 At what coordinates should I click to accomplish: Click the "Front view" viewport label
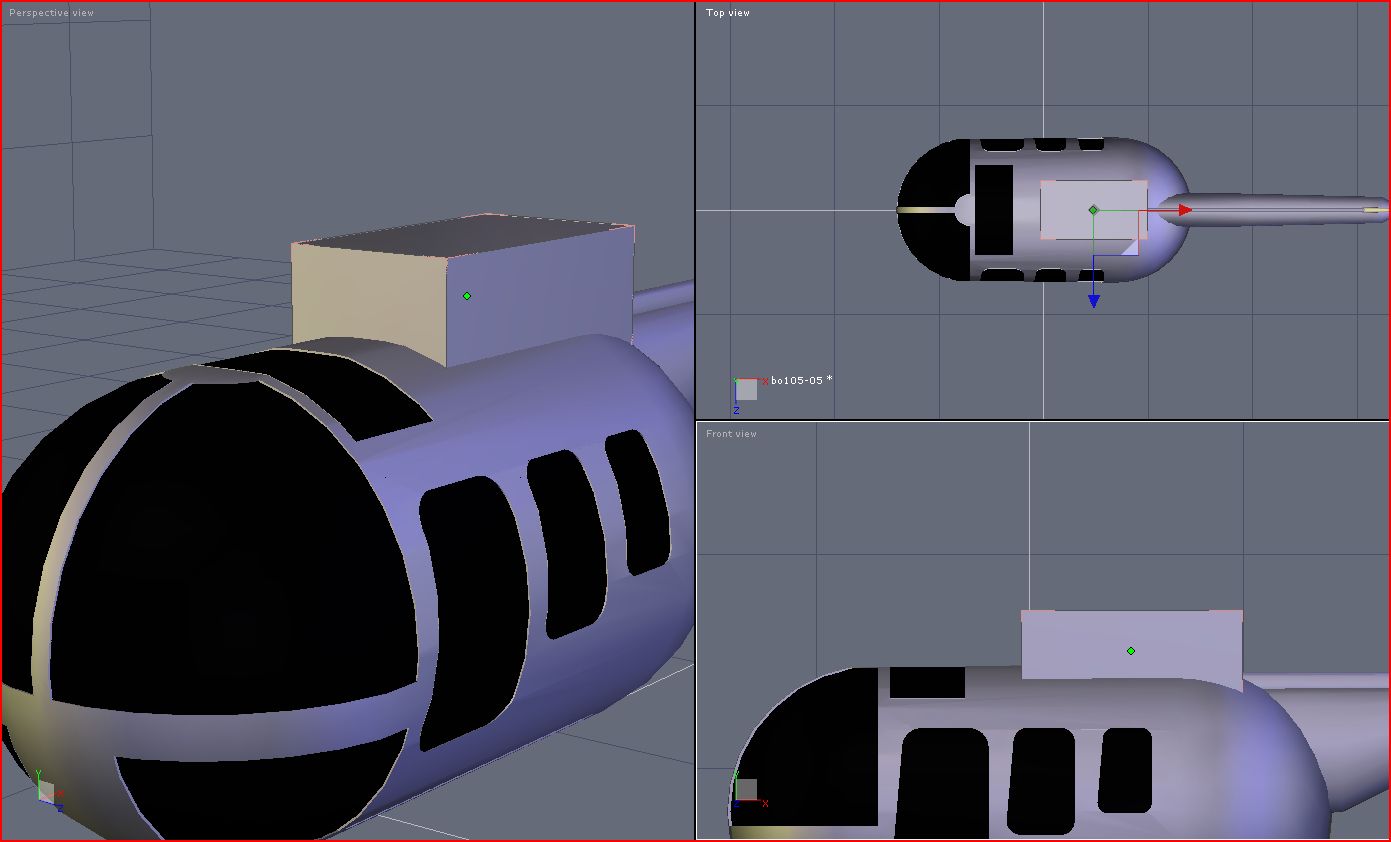pyautogui.click(x=732, y=434)
